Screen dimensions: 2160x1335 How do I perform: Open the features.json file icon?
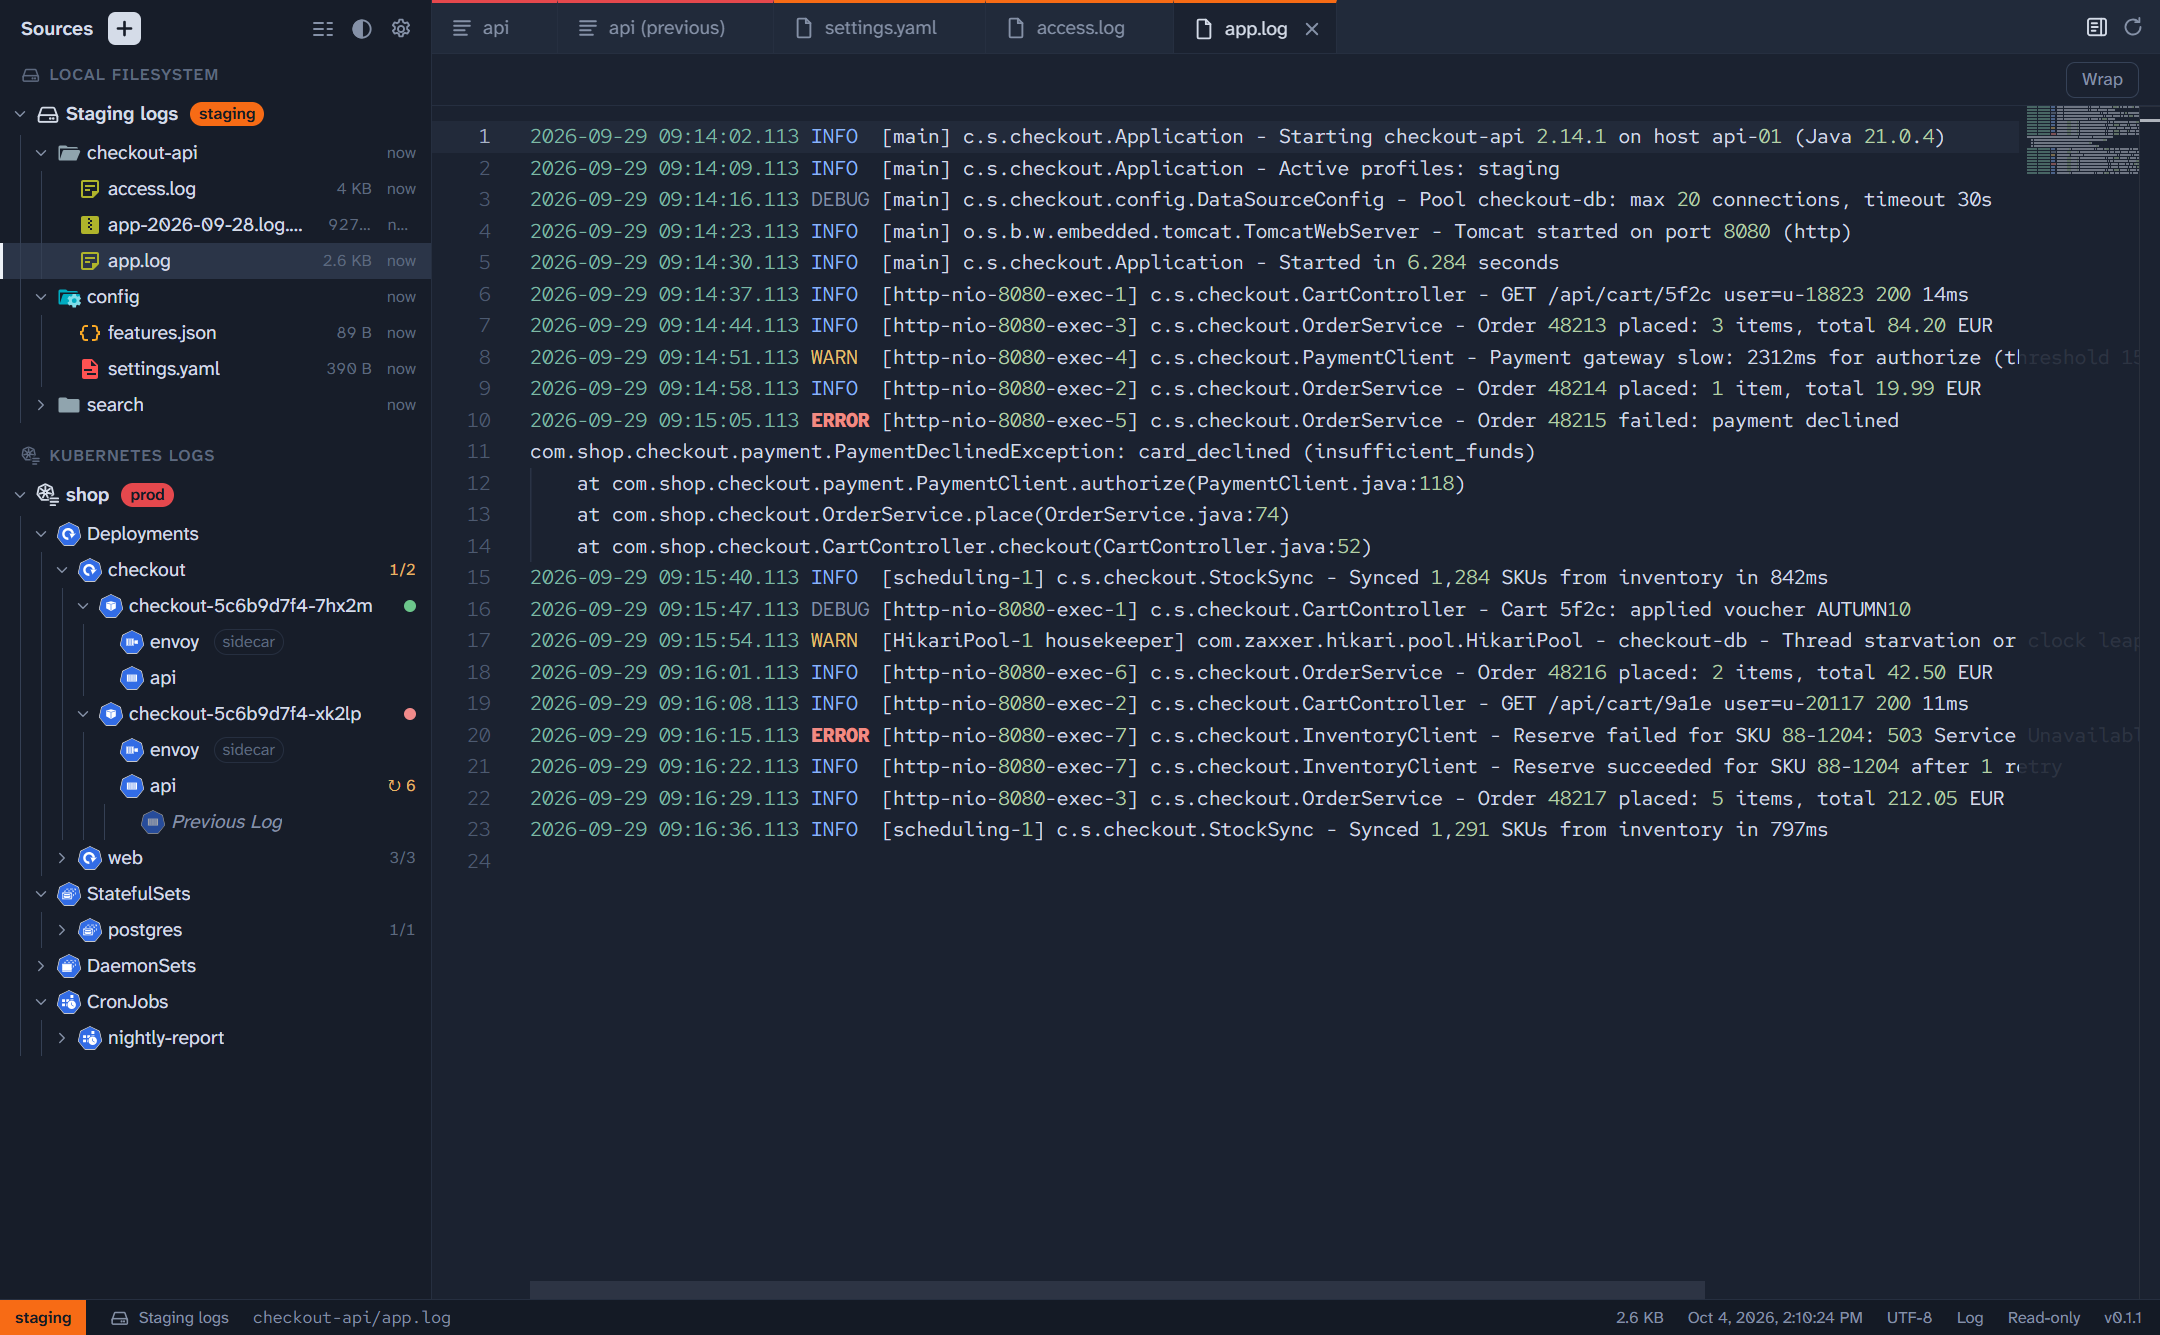point(90,333)
